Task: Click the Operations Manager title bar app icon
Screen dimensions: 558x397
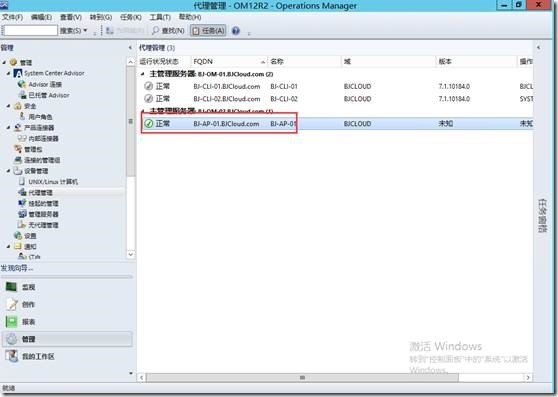Action: pyautogui.click(x=4, y=5)
